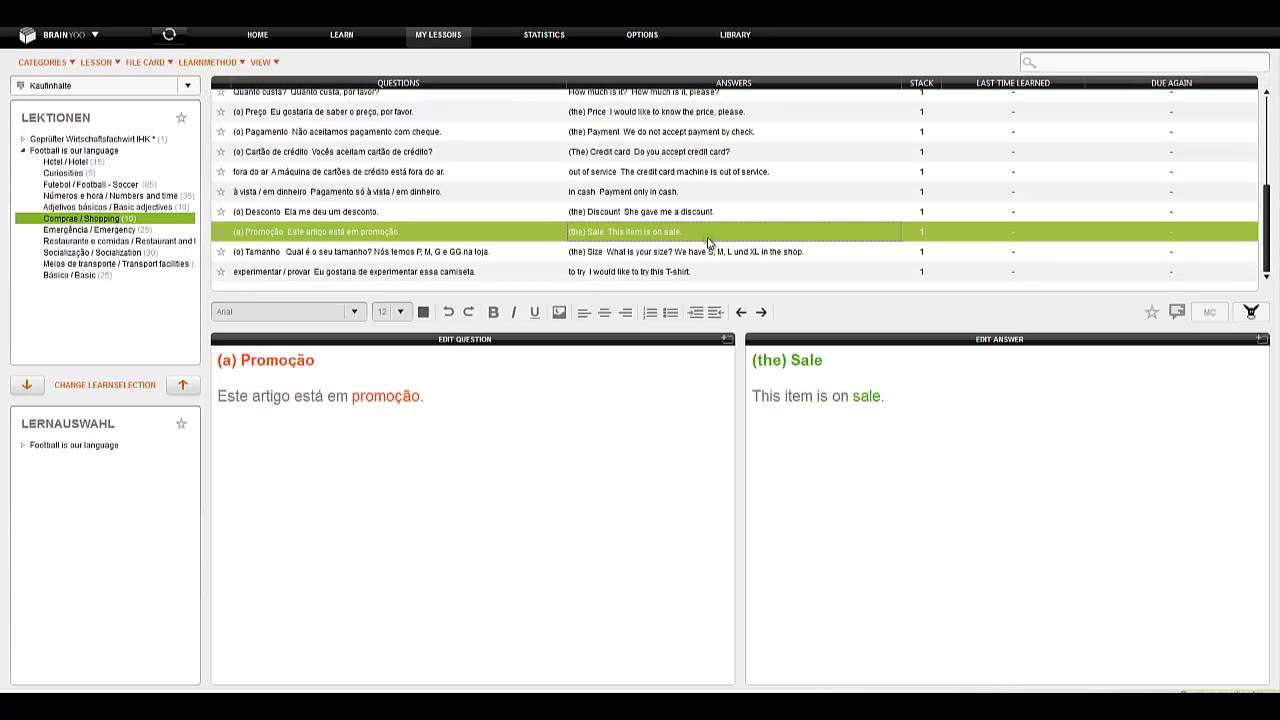Click the Change Learnselection button

(105, 385)
